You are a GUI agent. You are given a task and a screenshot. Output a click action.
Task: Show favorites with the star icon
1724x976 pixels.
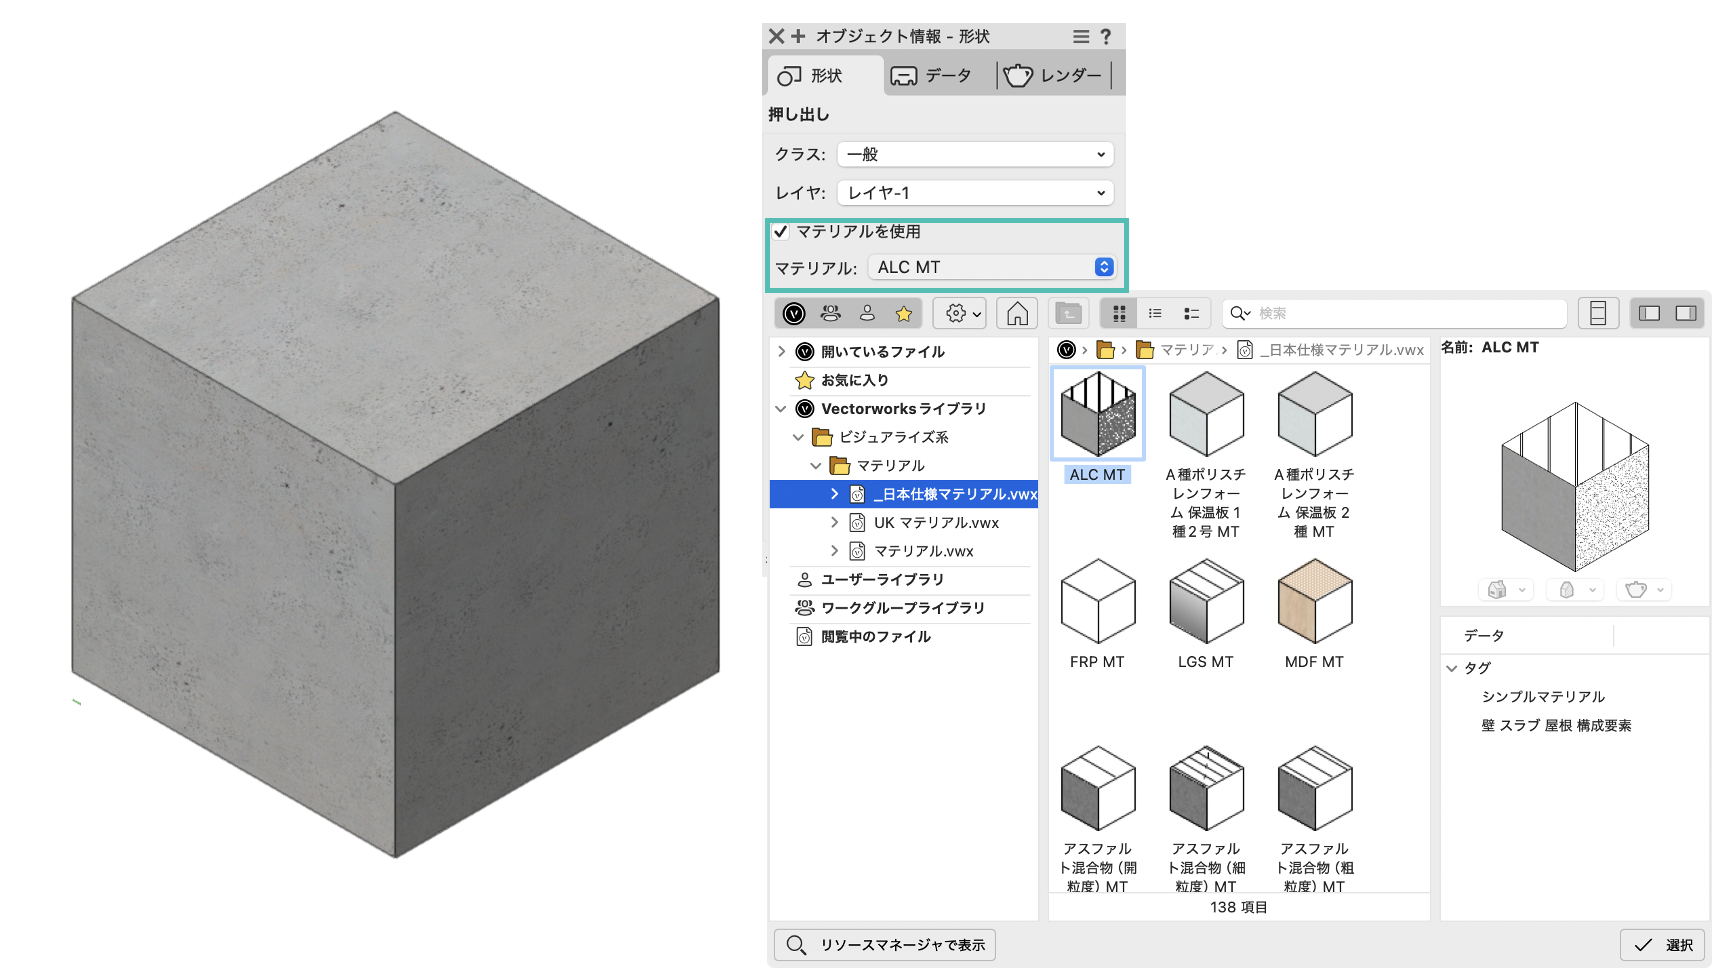(x=904, y=314)
